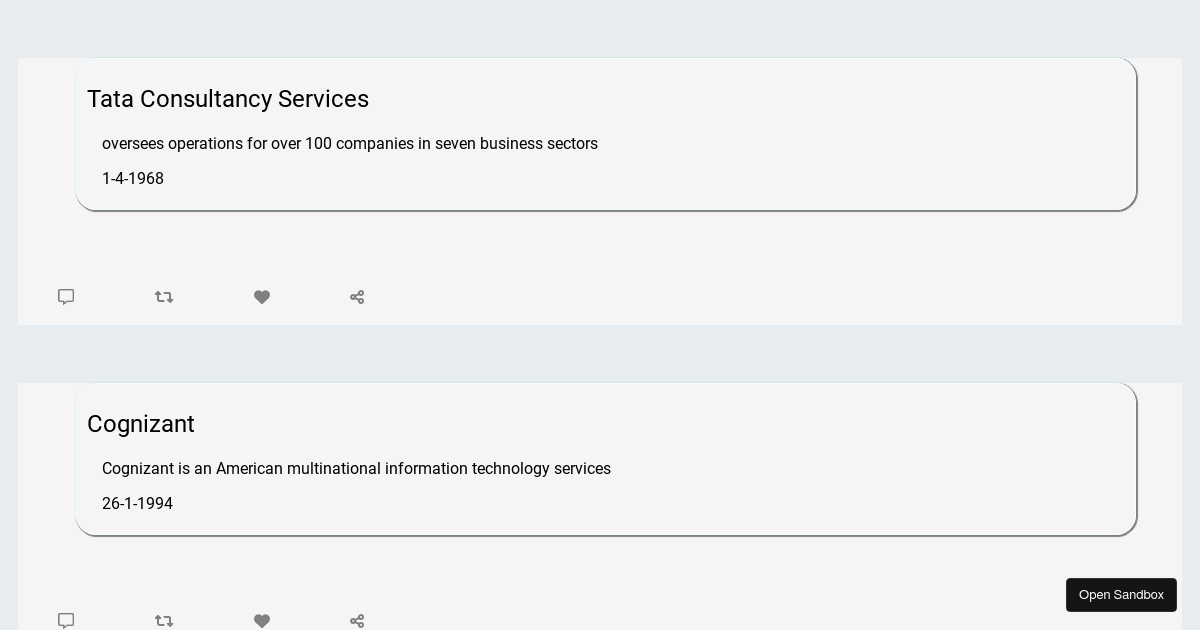Share the Tata Consultancy Services post

(x=357, y=297)
